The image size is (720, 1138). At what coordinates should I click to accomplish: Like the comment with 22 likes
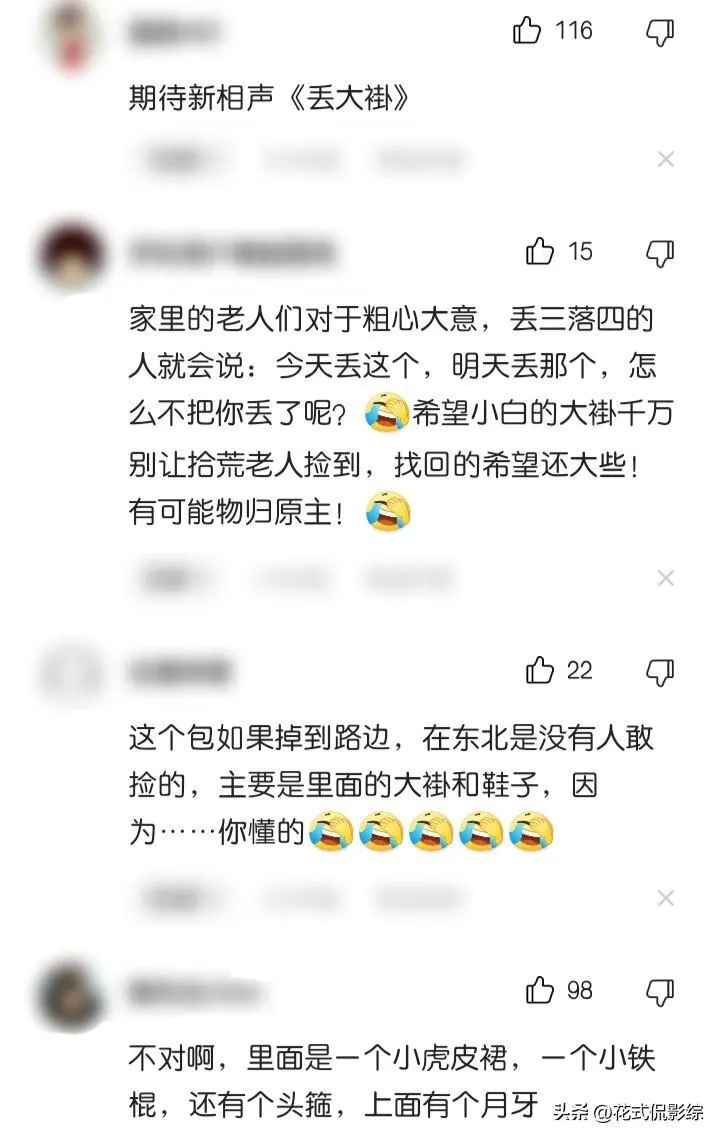[539, 671]
